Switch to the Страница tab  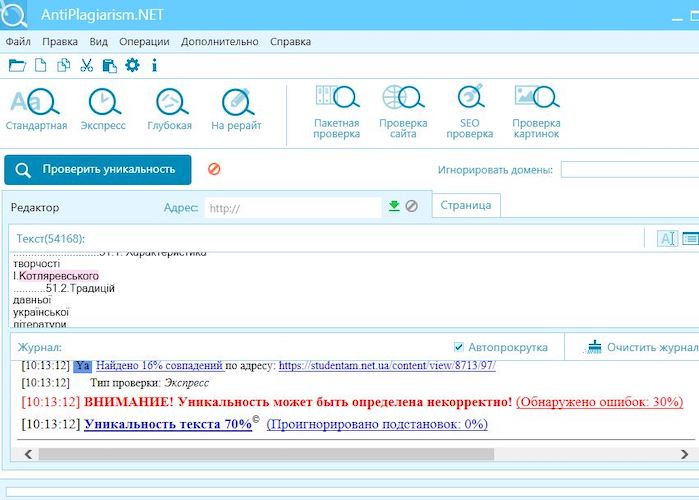(466, 205)
